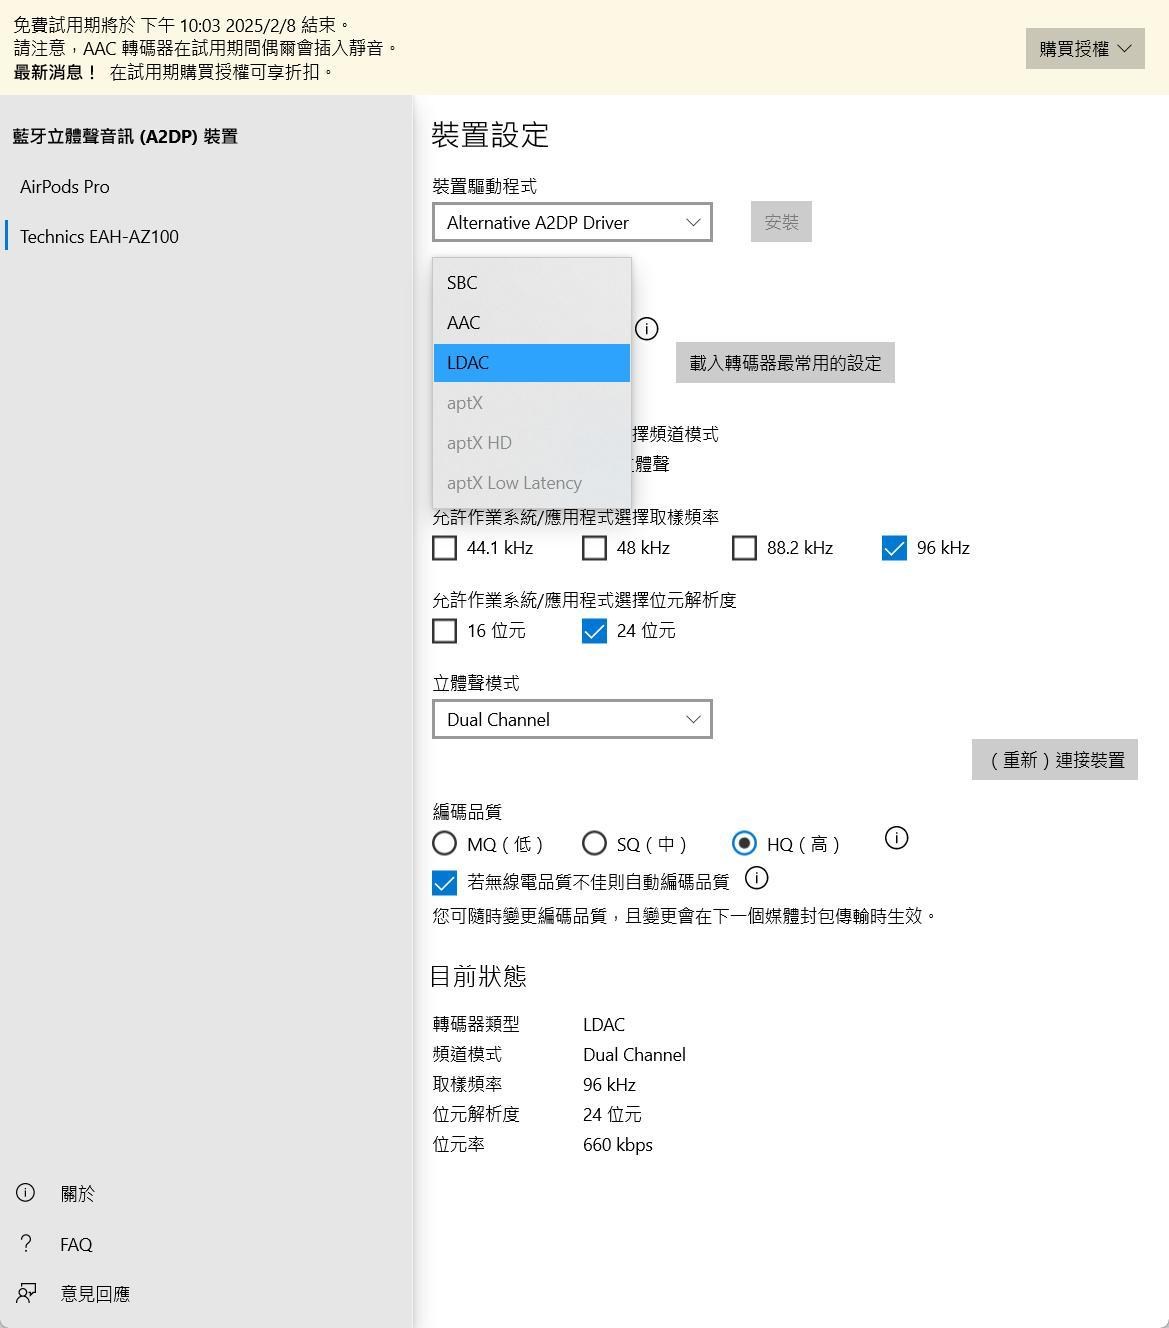Choose AAC from the codec list
This screenshot has width=1169, height=1328.
pos(532,323)
